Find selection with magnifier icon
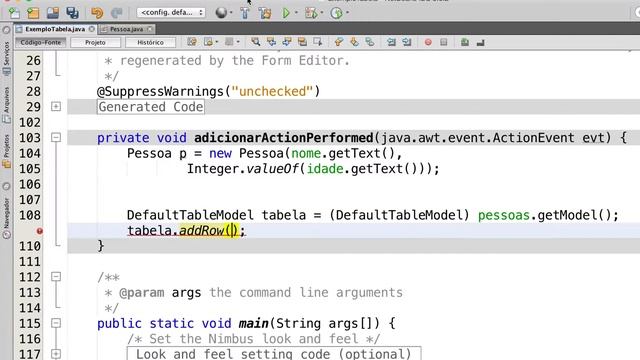The width and height of the screenshot is (640, 360). click(256, 42)
